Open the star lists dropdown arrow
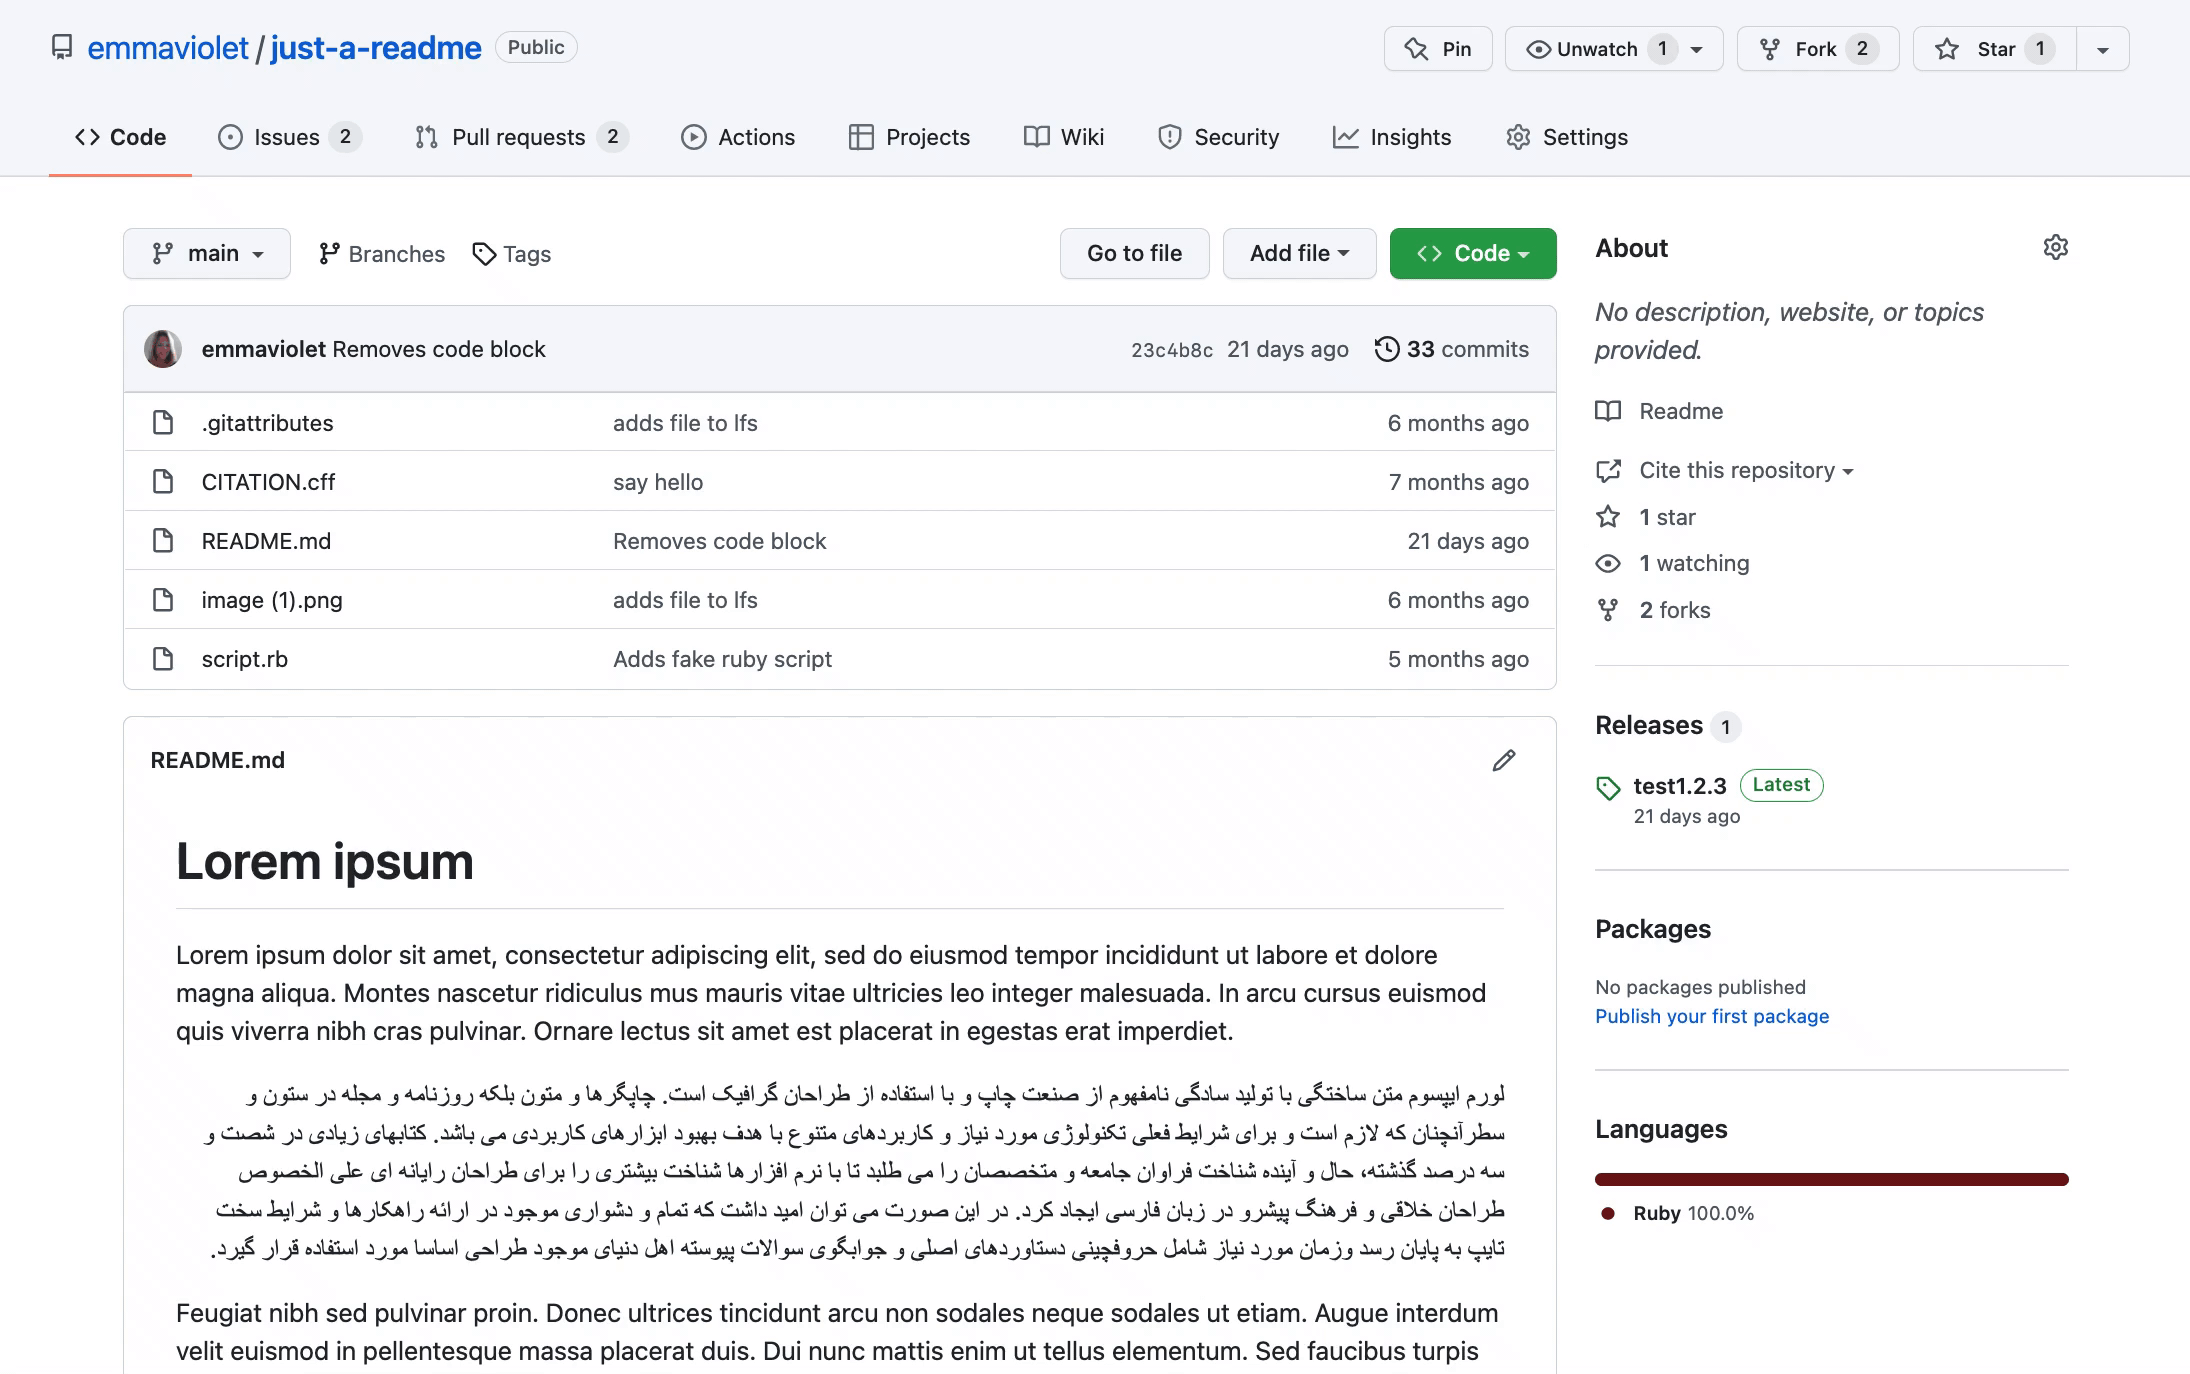Image resolution: width=2190 pixels, height=1374 pixels. coord(2103,49)
